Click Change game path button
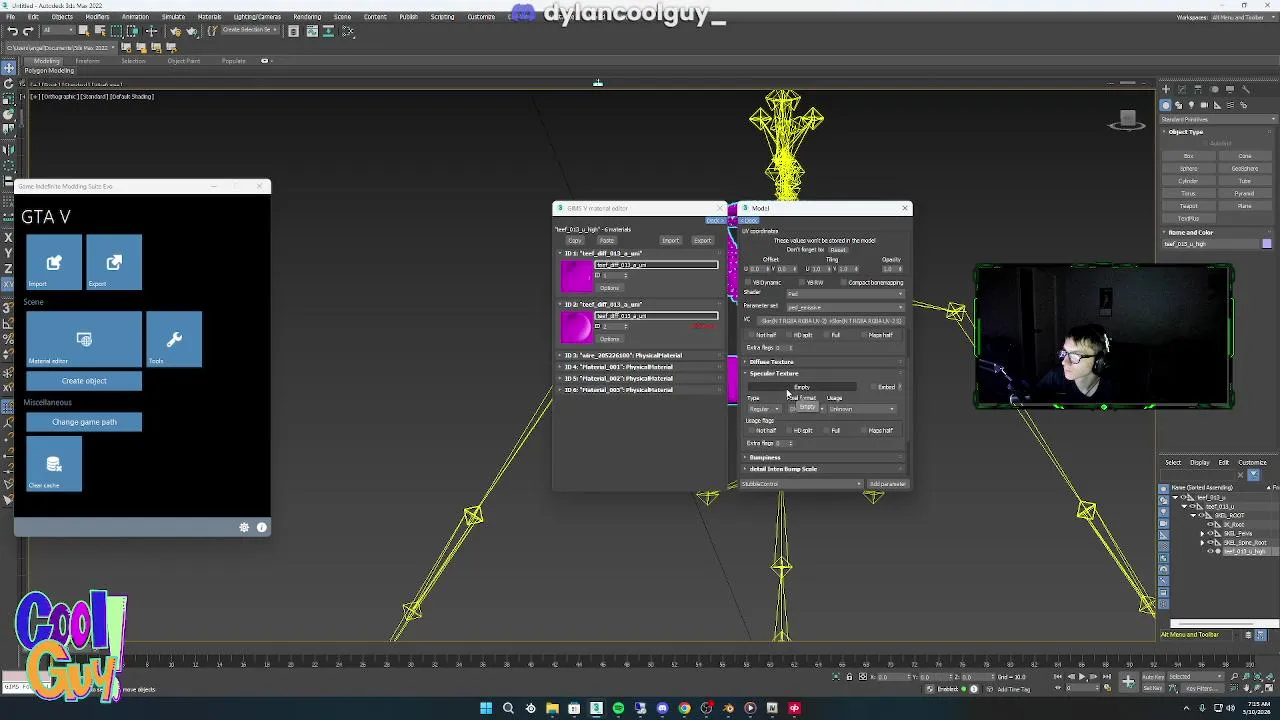1280x720 pixels. pyautogui.click(x=84, y=422)
